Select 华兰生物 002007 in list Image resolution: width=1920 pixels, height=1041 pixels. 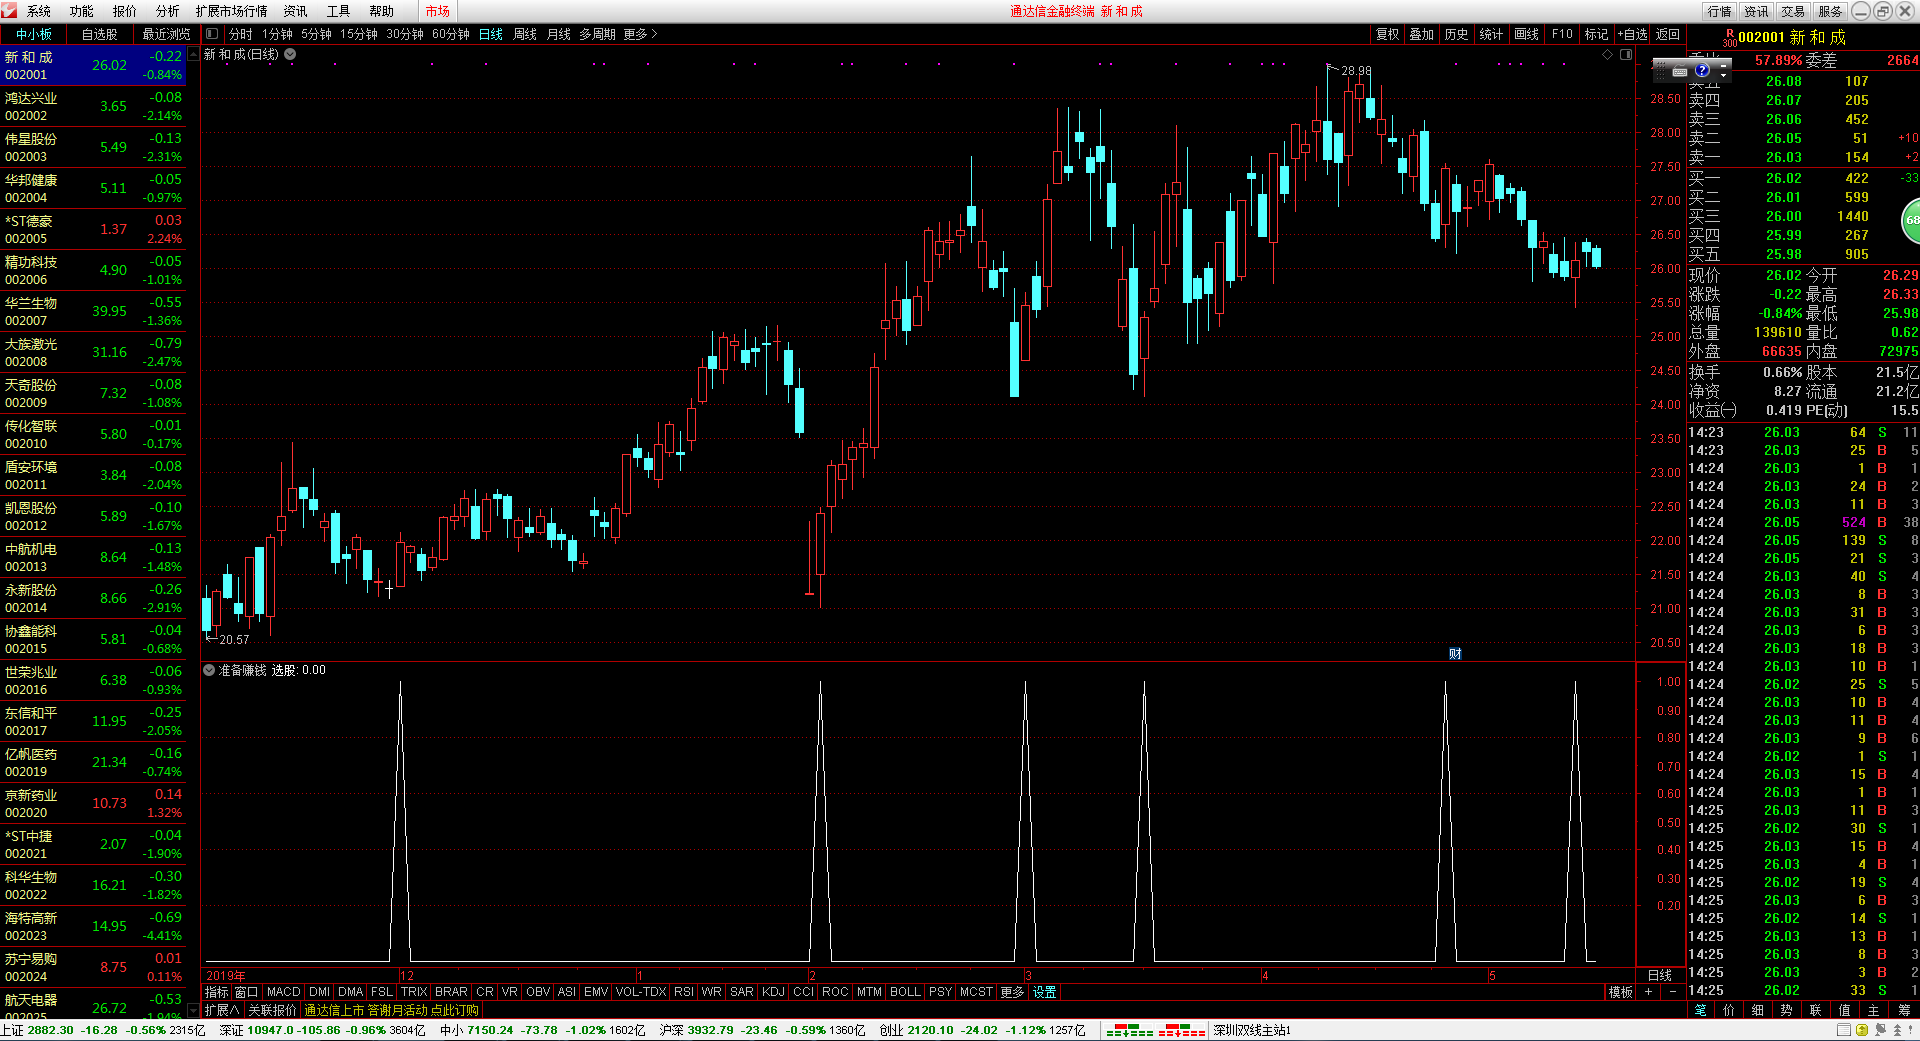pyautogui.click(x=93, y=311)
